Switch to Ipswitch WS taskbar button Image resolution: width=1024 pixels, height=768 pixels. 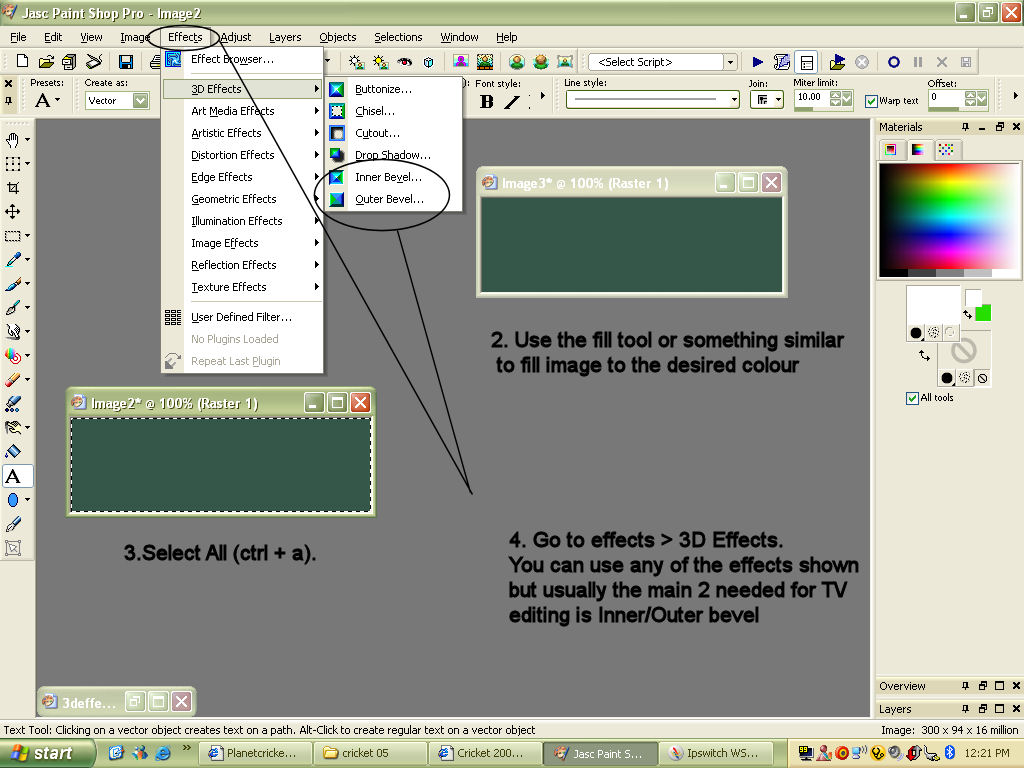pos(716,753)
